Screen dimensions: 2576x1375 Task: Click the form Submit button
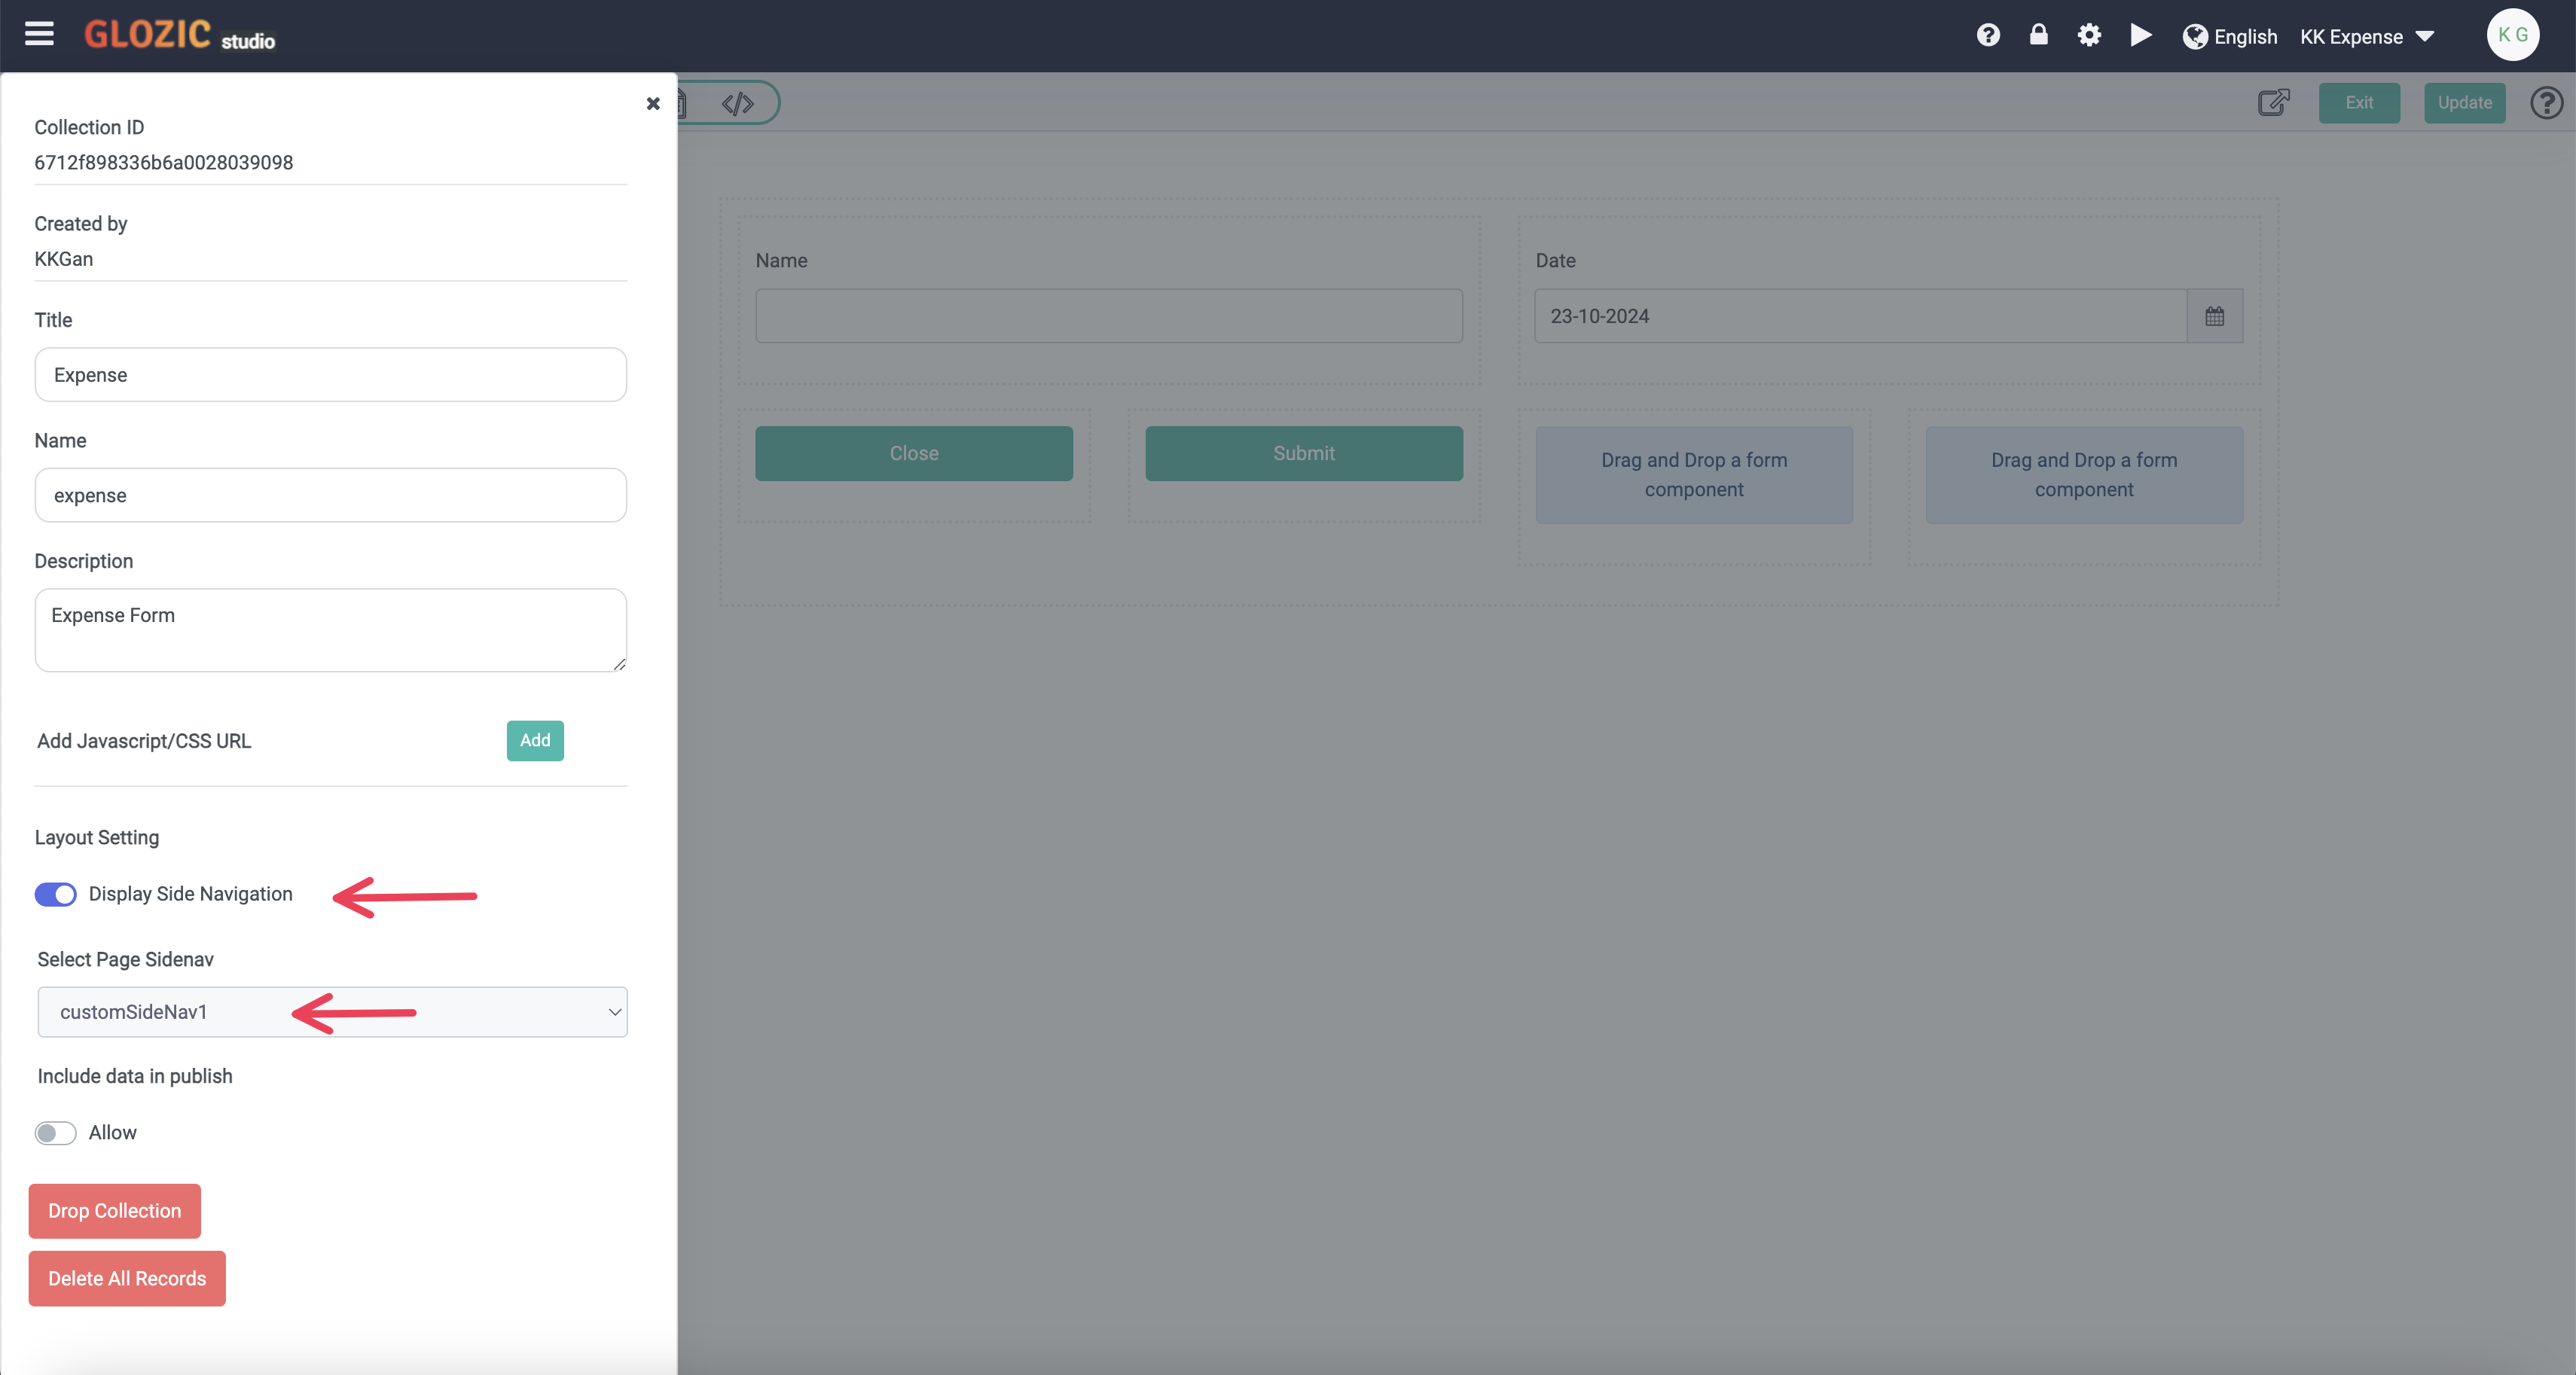tap(1304, 453)
